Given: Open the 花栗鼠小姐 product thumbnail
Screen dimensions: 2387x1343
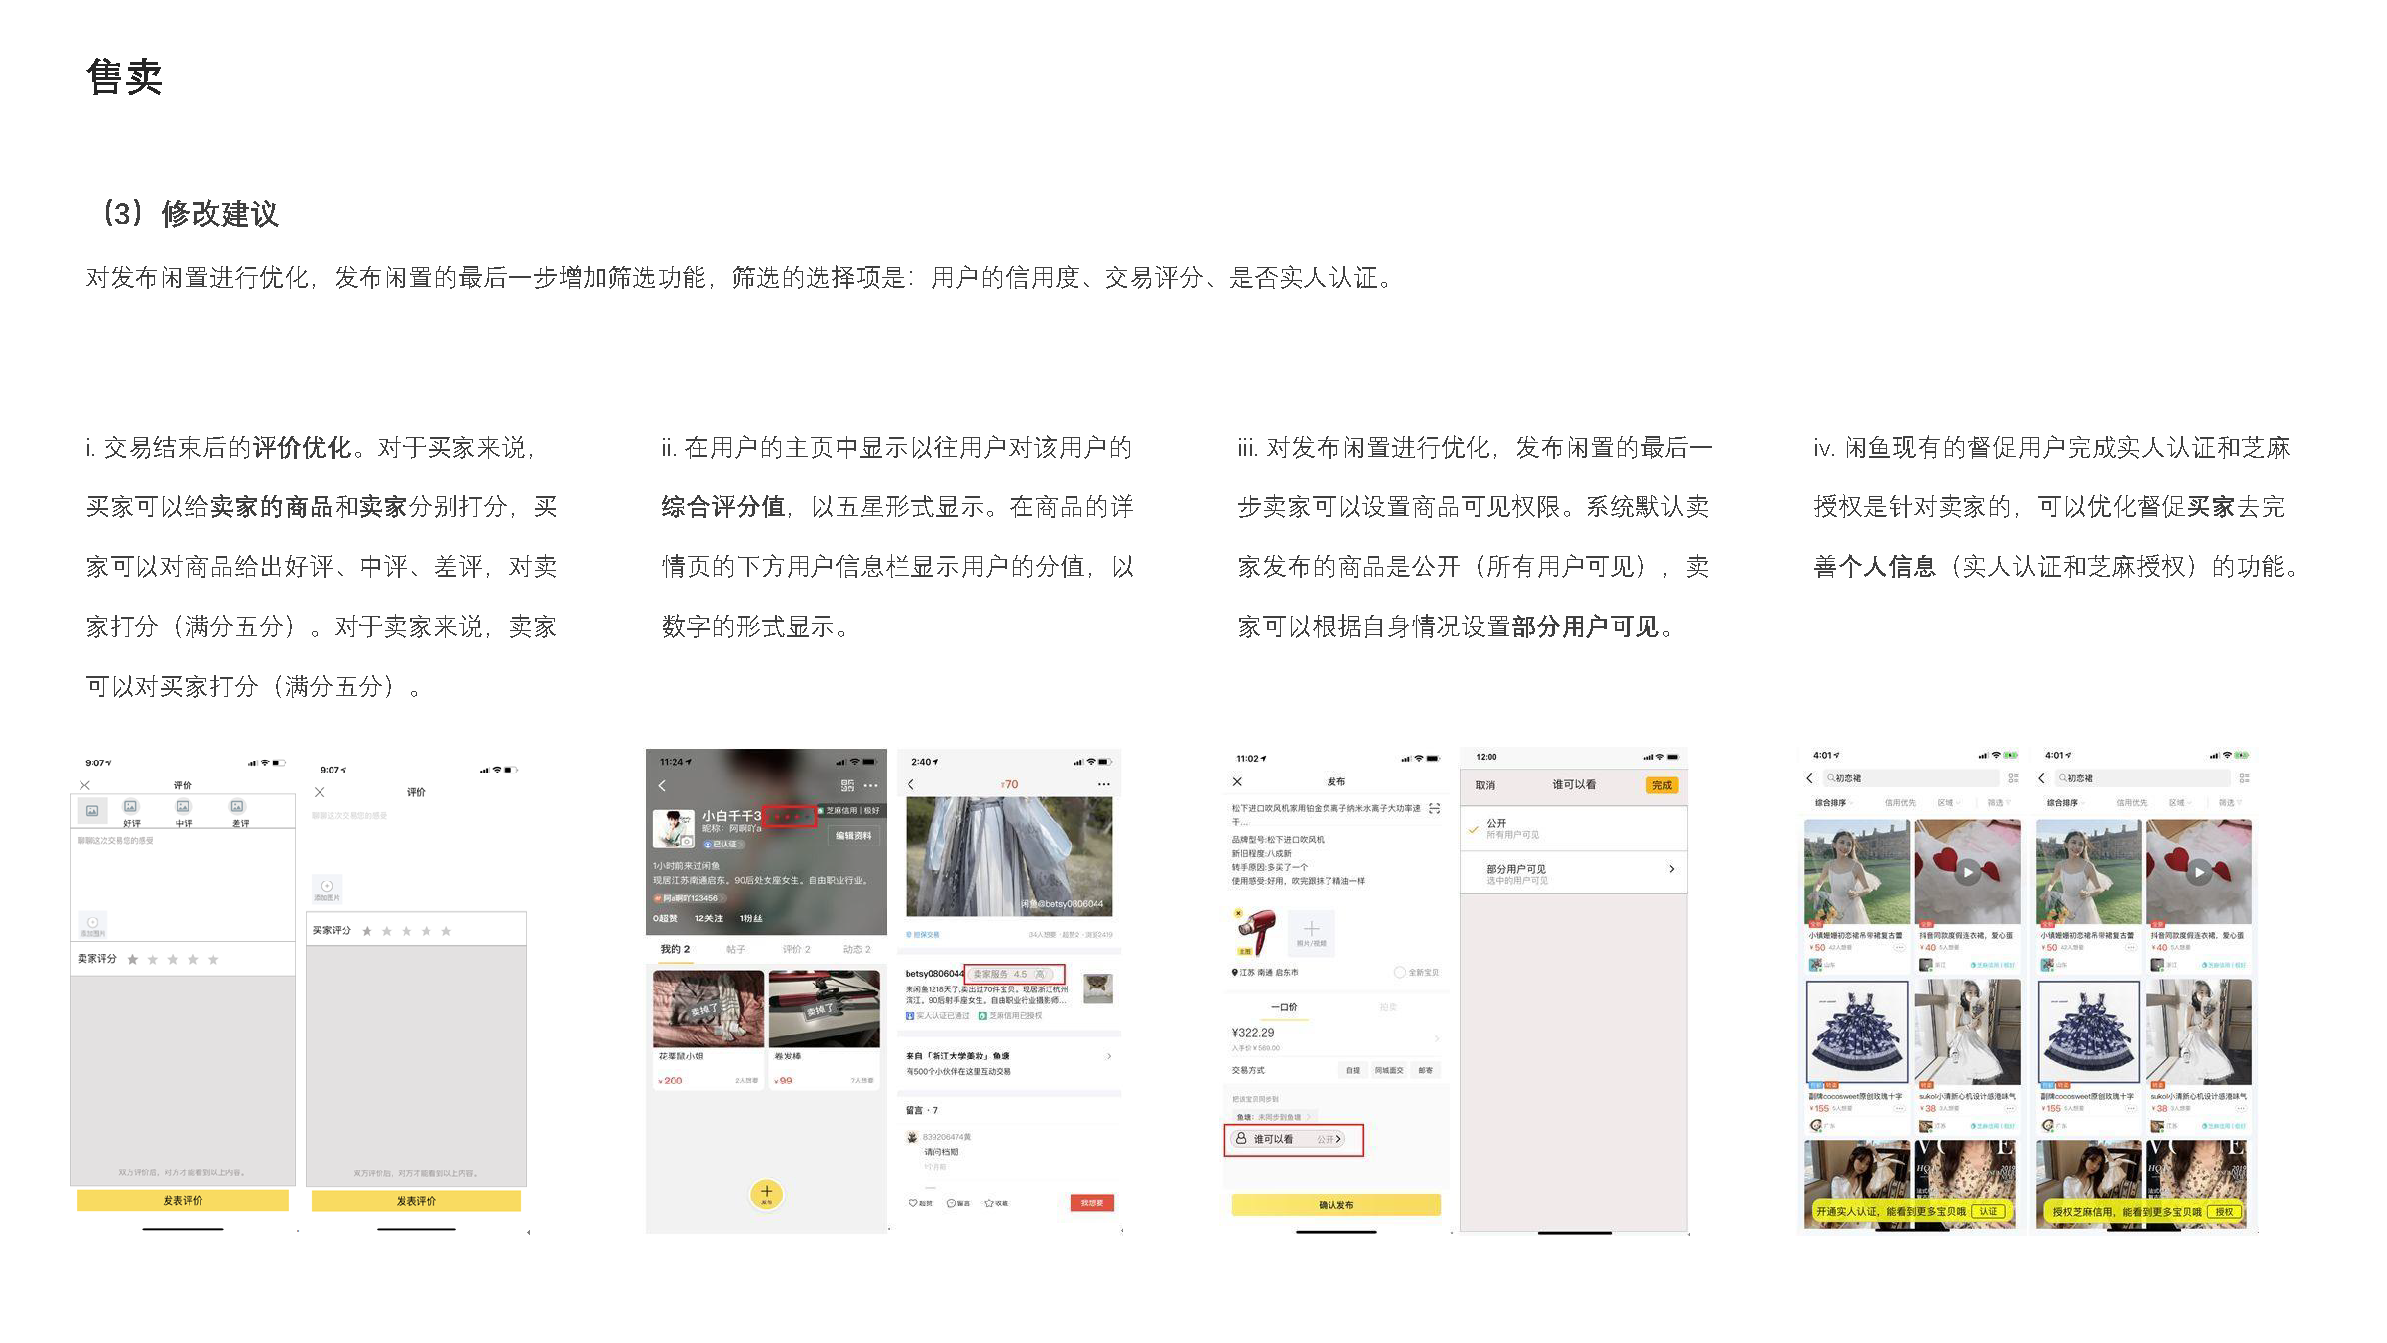Looking at the screenshot, I should point(708,1006).
